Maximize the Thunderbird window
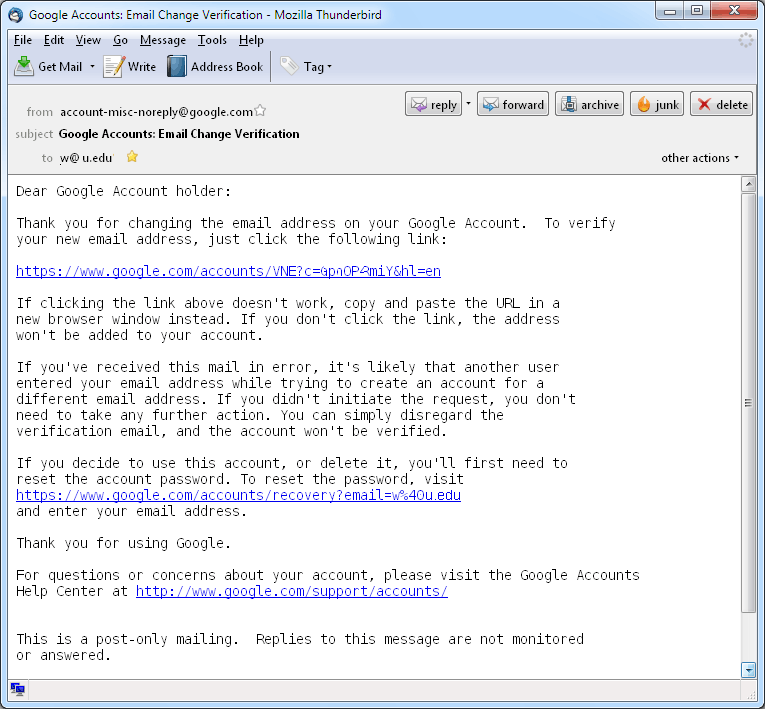 (697, 10)
